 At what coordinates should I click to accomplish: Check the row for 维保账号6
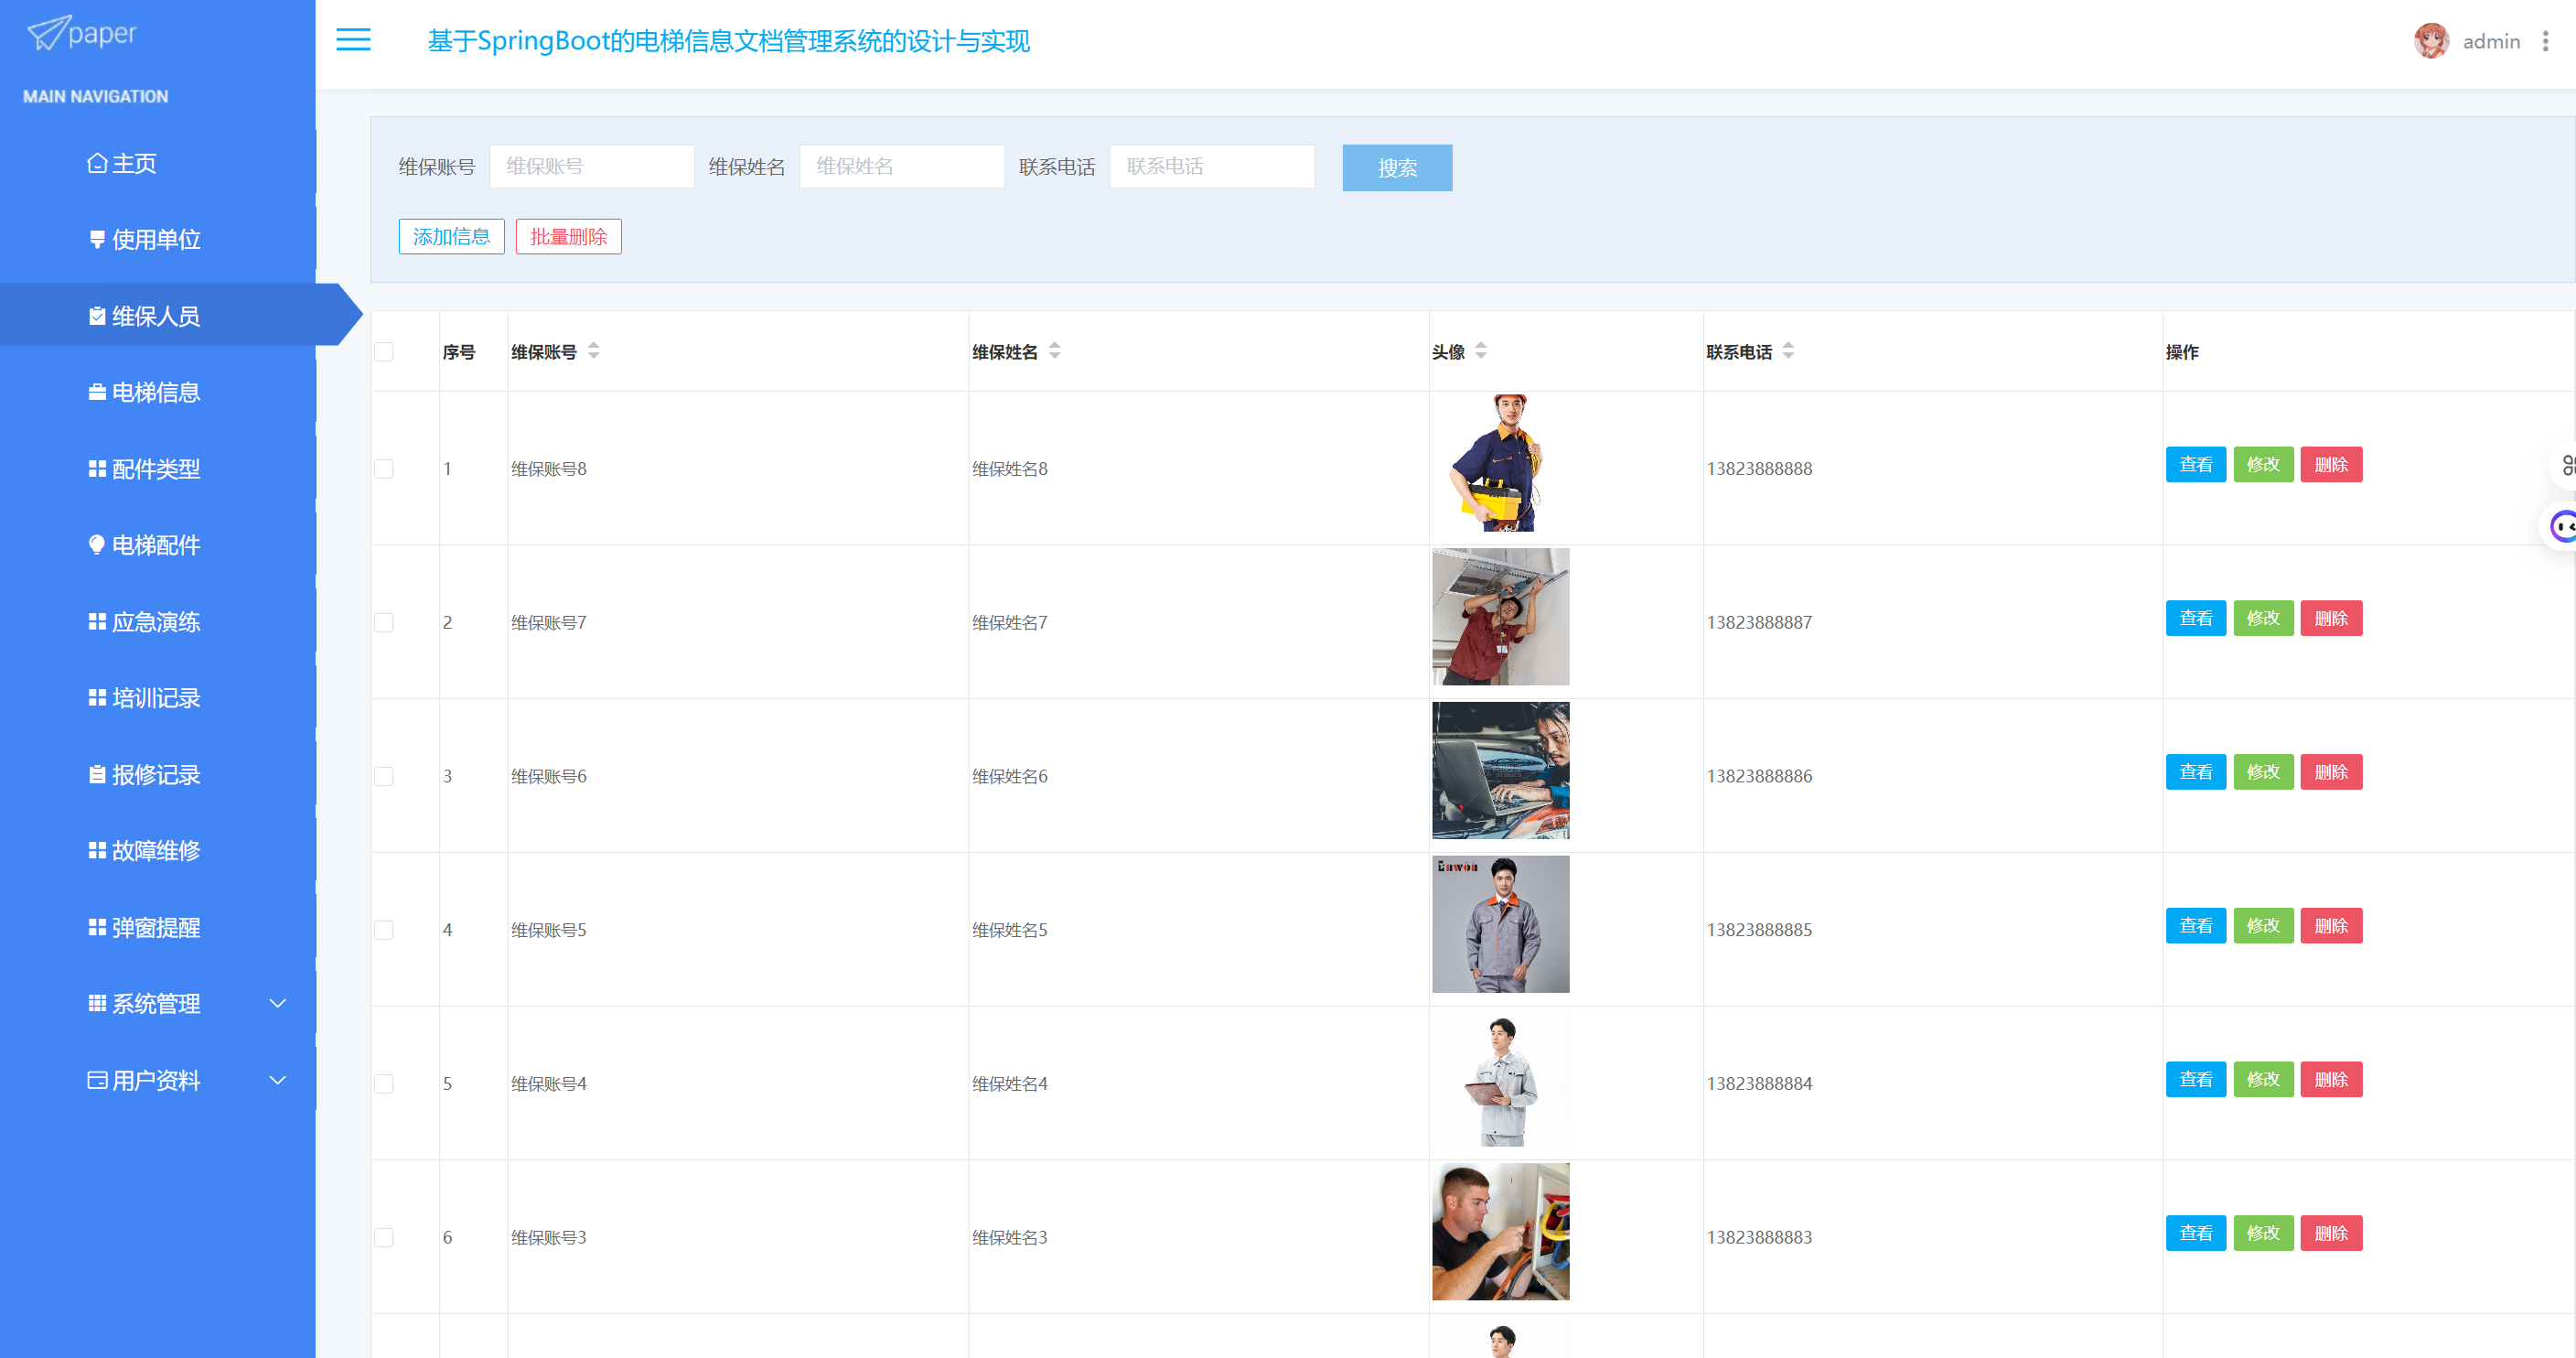[384, 777]
